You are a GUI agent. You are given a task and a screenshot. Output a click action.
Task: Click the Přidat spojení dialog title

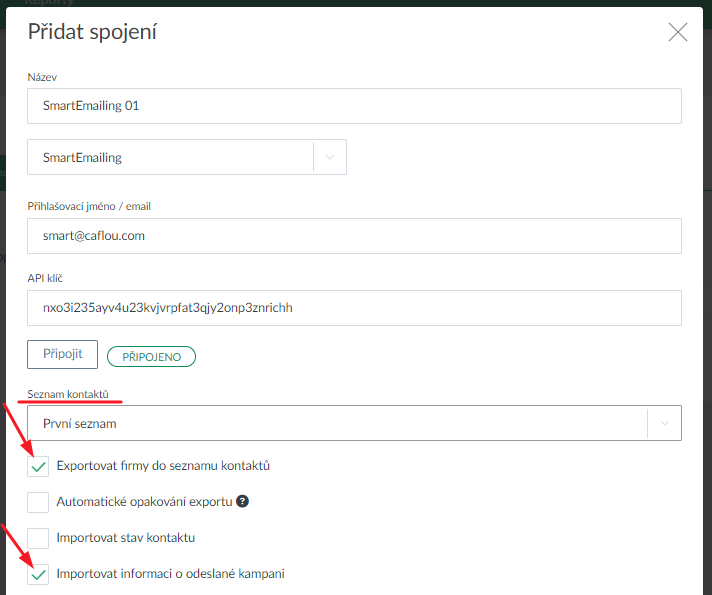(92, 32)
